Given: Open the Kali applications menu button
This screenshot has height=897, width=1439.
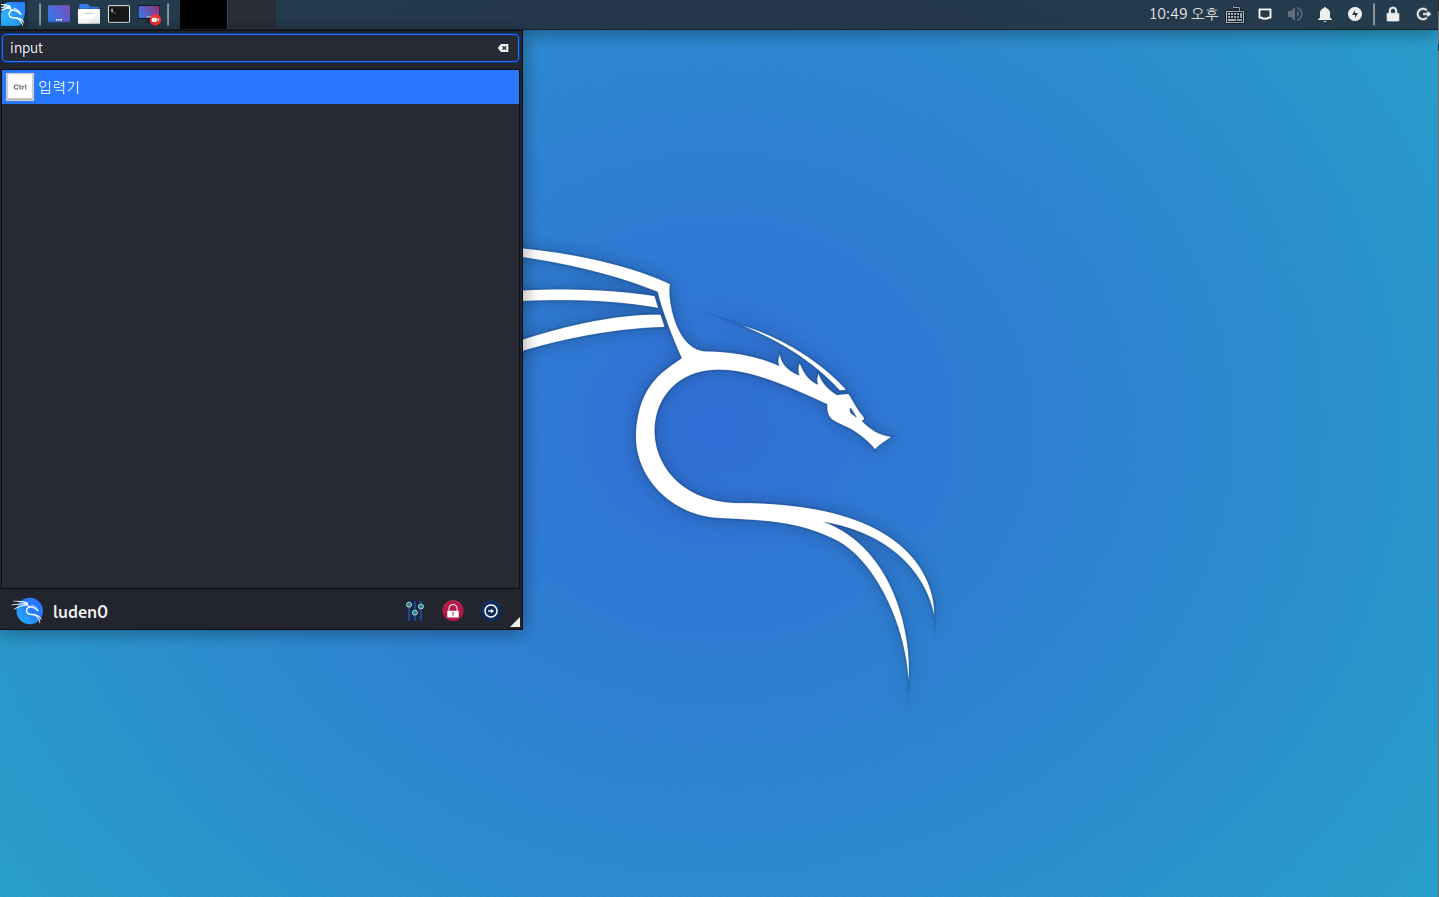Looking at the screenshot, I should point(13,14).
